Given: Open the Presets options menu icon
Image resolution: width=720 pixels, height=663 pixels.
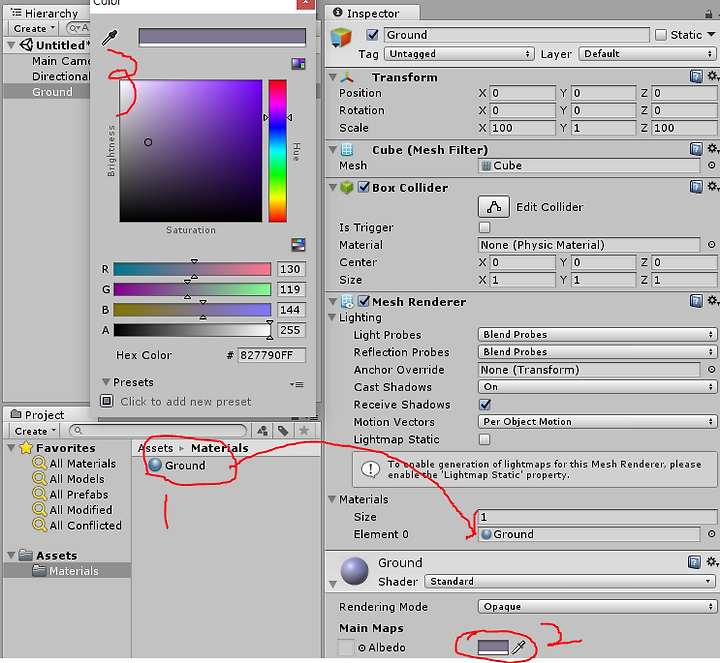Looking at the screenshot, I should point(297,384).
